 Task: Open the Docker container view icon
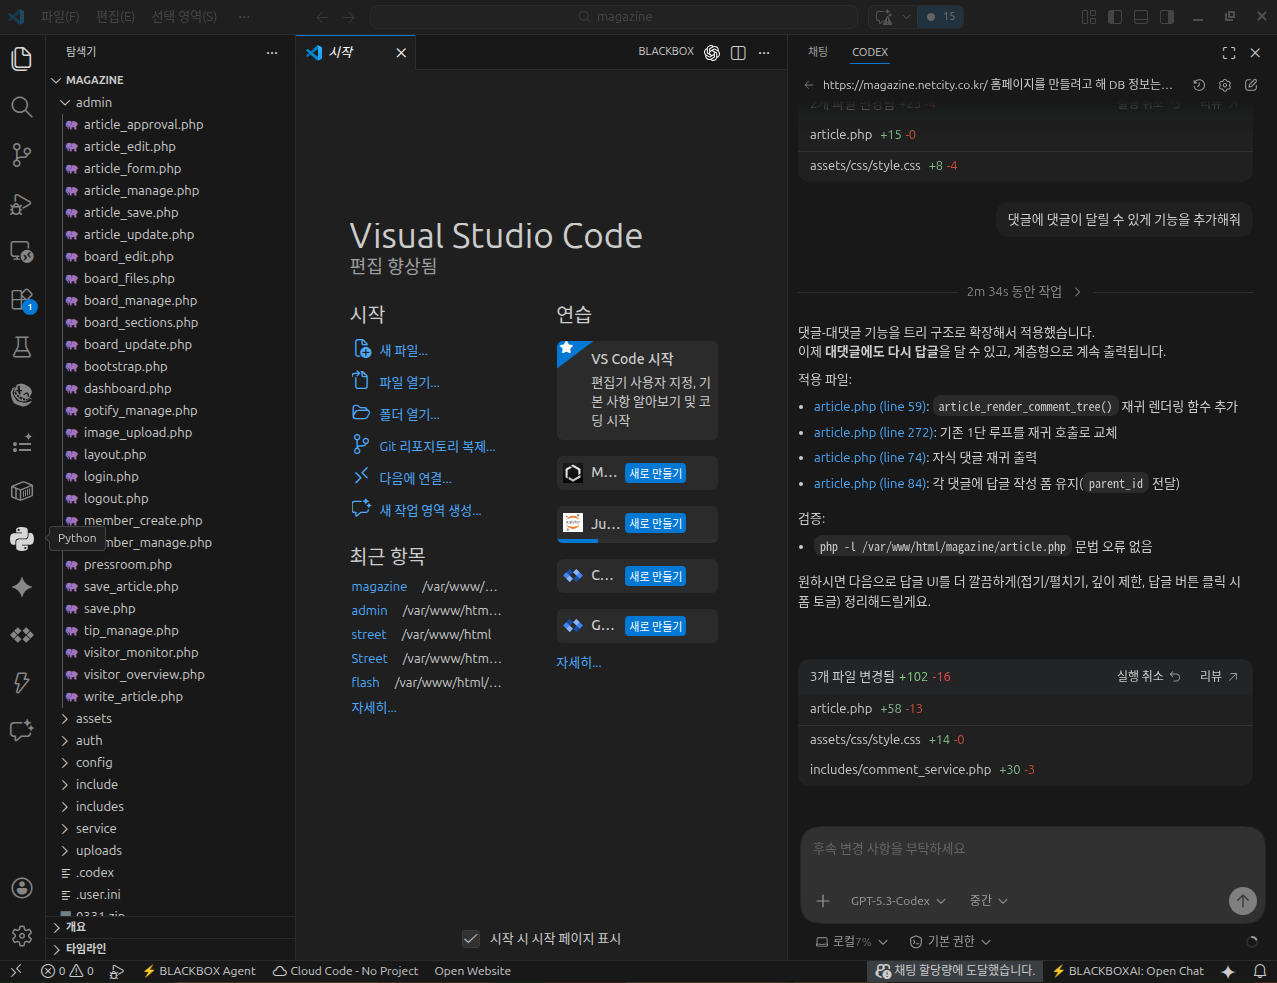pyautogui.click(x=21, y=490)
